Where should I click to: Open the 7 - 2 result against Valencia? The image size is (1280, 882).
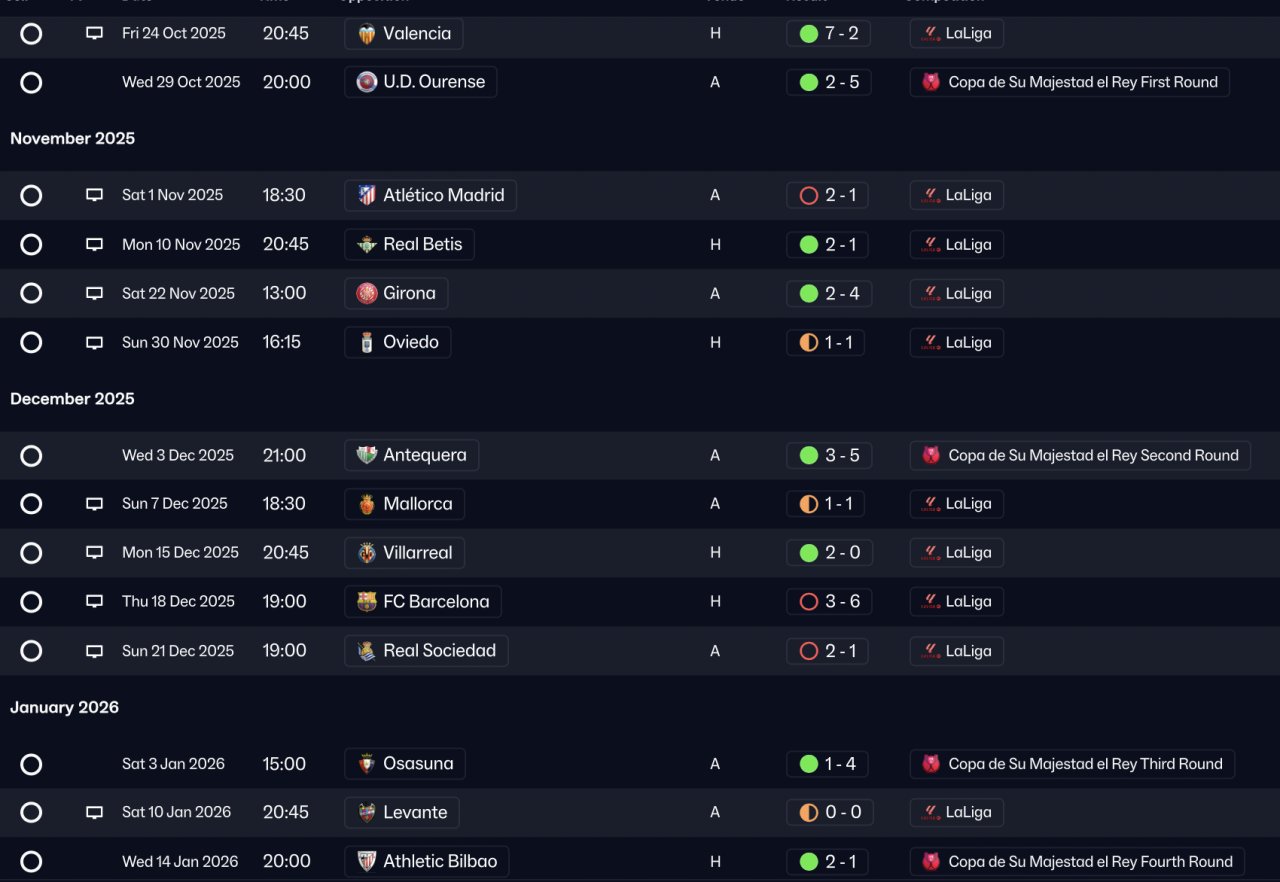coord(828,33)
